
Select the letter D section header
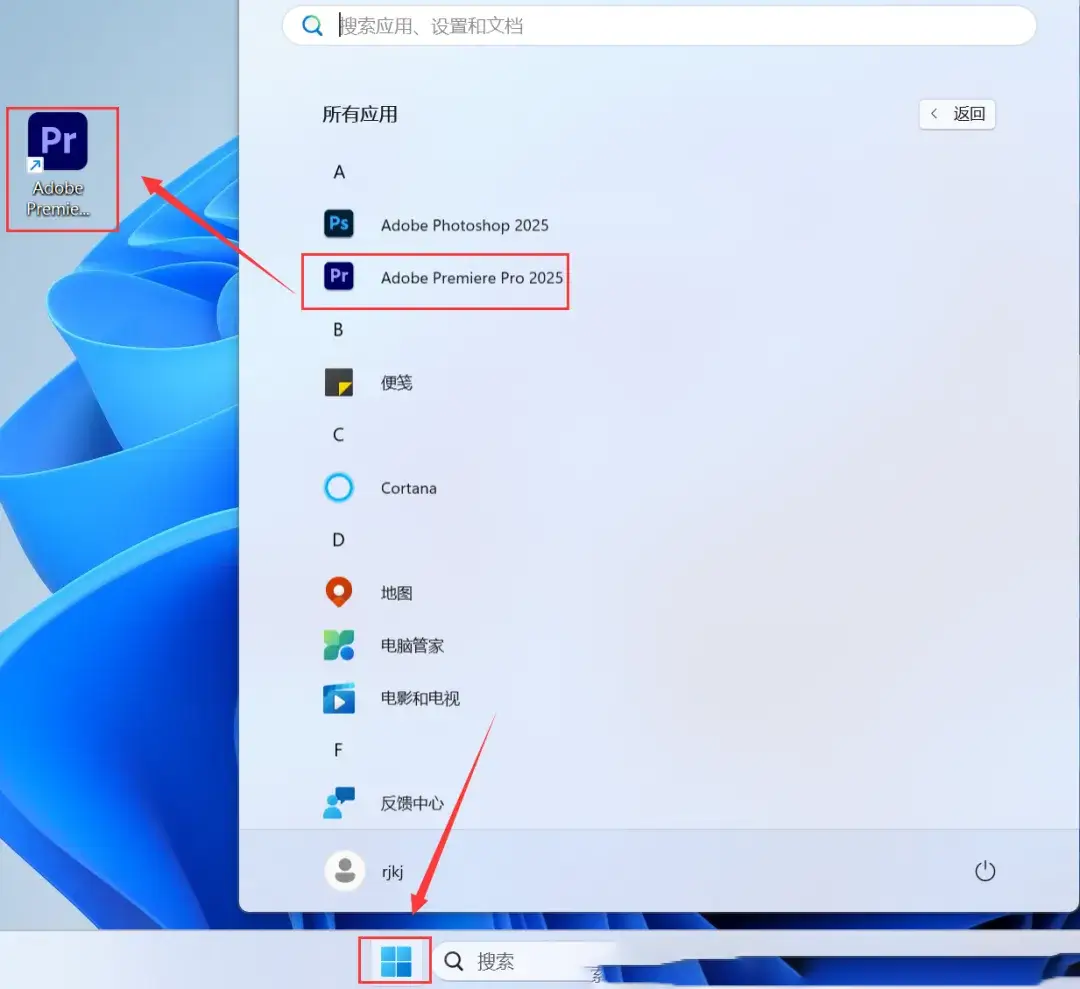coord(338,540)
